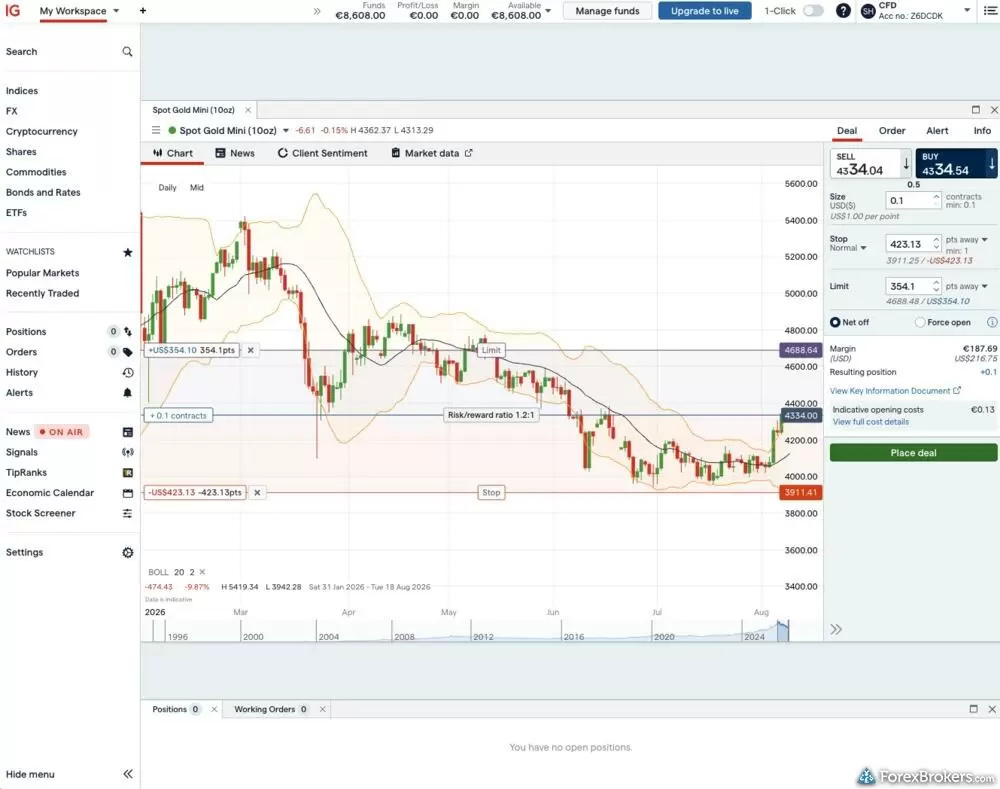Open the Stop Normal type dropdown
The width and height of the screenshot is (1000, 789).
pos(864,248)
